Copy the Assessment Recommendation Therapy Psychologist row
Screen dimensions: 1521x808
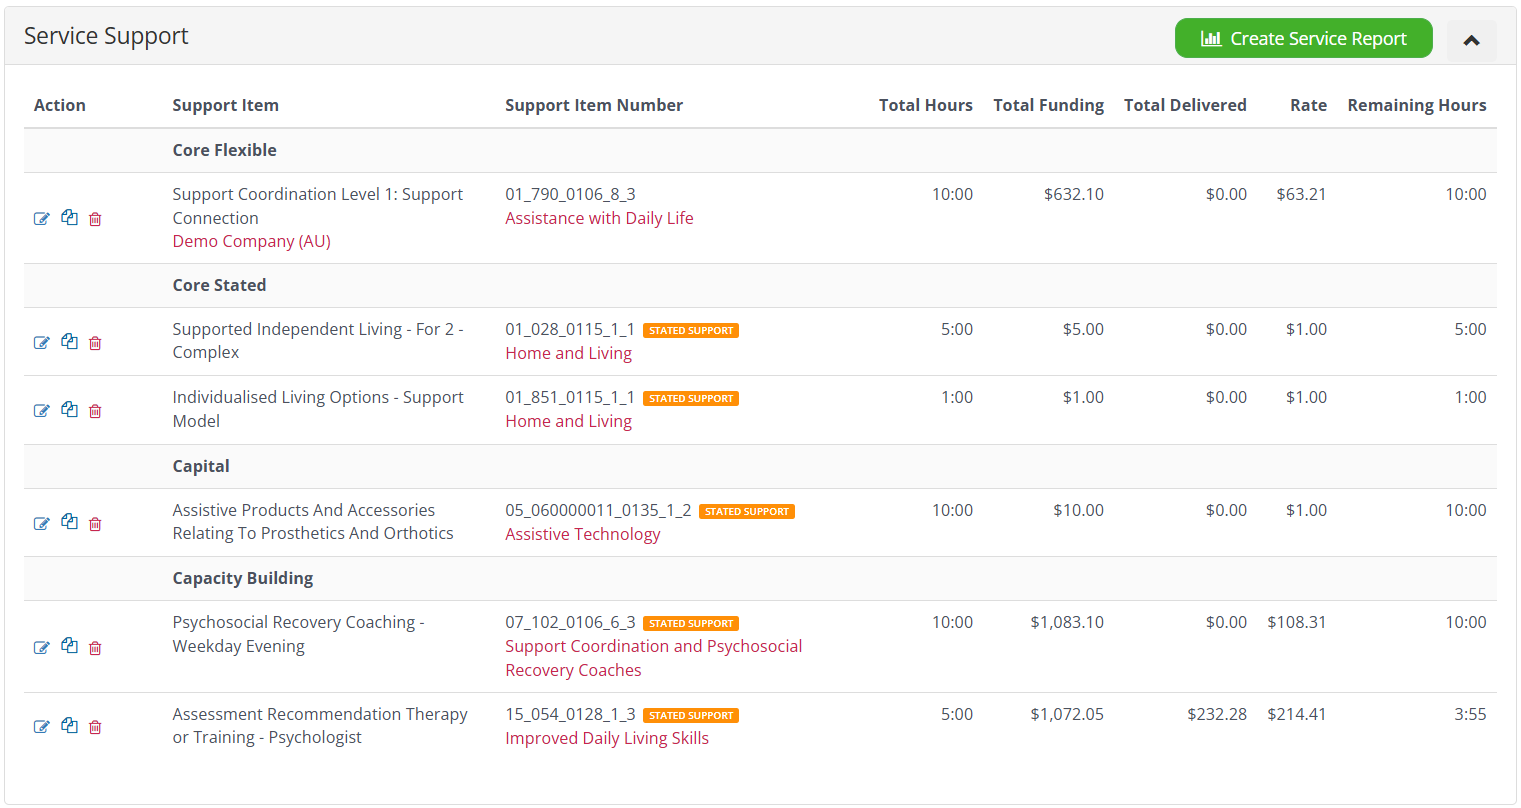point(69,726)
